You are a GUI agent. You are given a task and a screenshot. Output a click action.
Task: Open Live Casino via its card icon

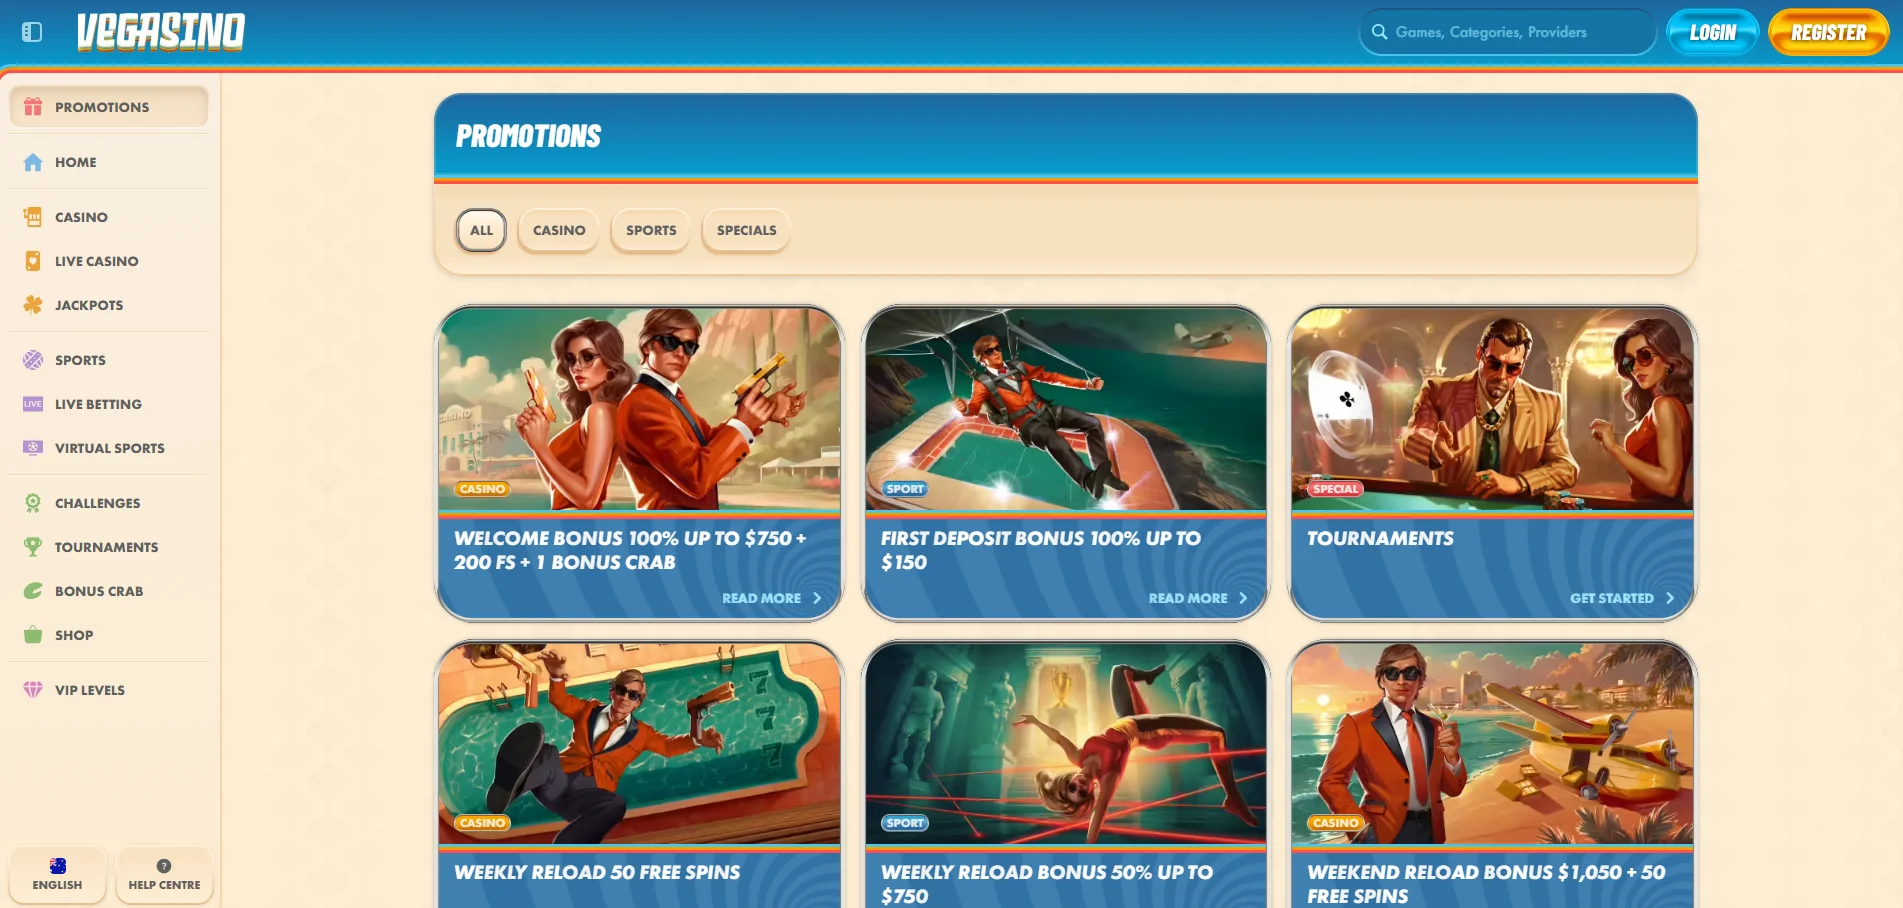[x=33, y=261]
